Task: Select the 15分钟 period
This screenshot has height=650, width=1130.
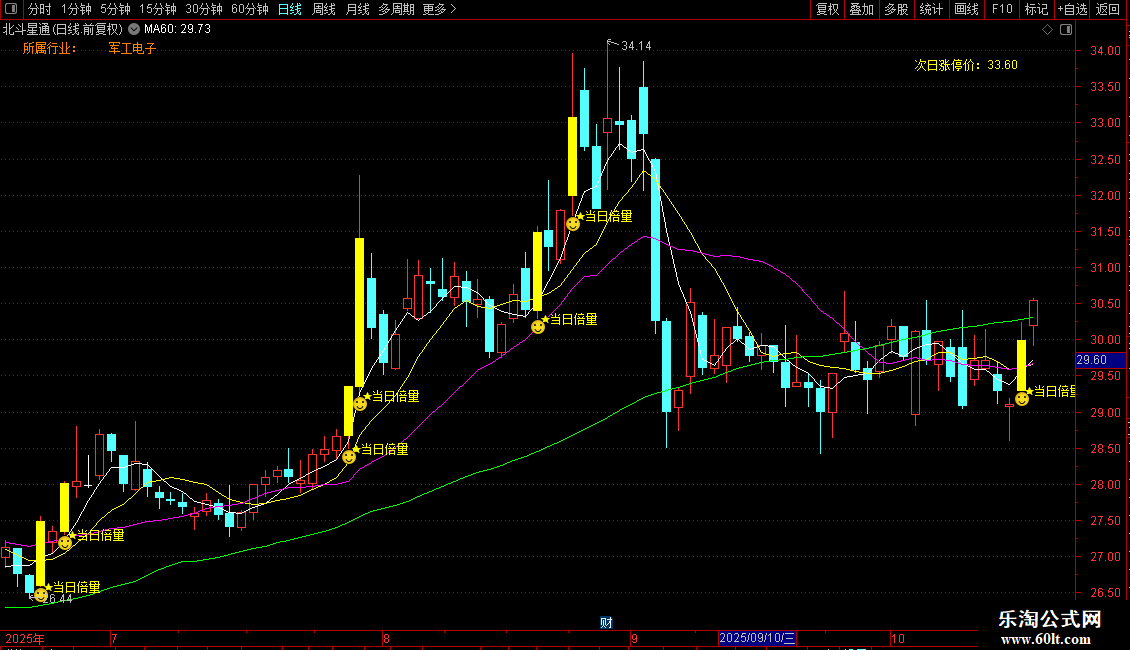Action: [x=158, y=9]
